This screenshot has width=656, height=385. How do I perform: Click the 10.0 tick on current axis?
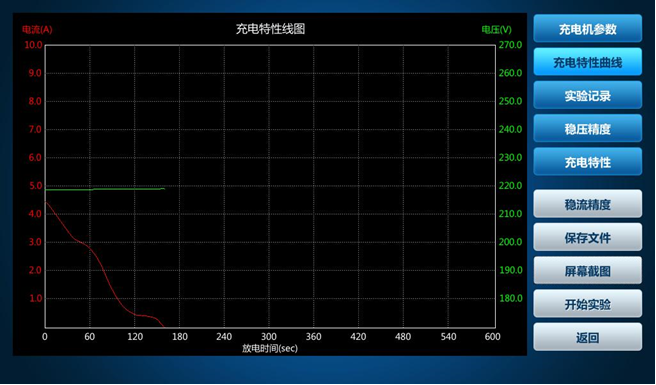point(33,45)
